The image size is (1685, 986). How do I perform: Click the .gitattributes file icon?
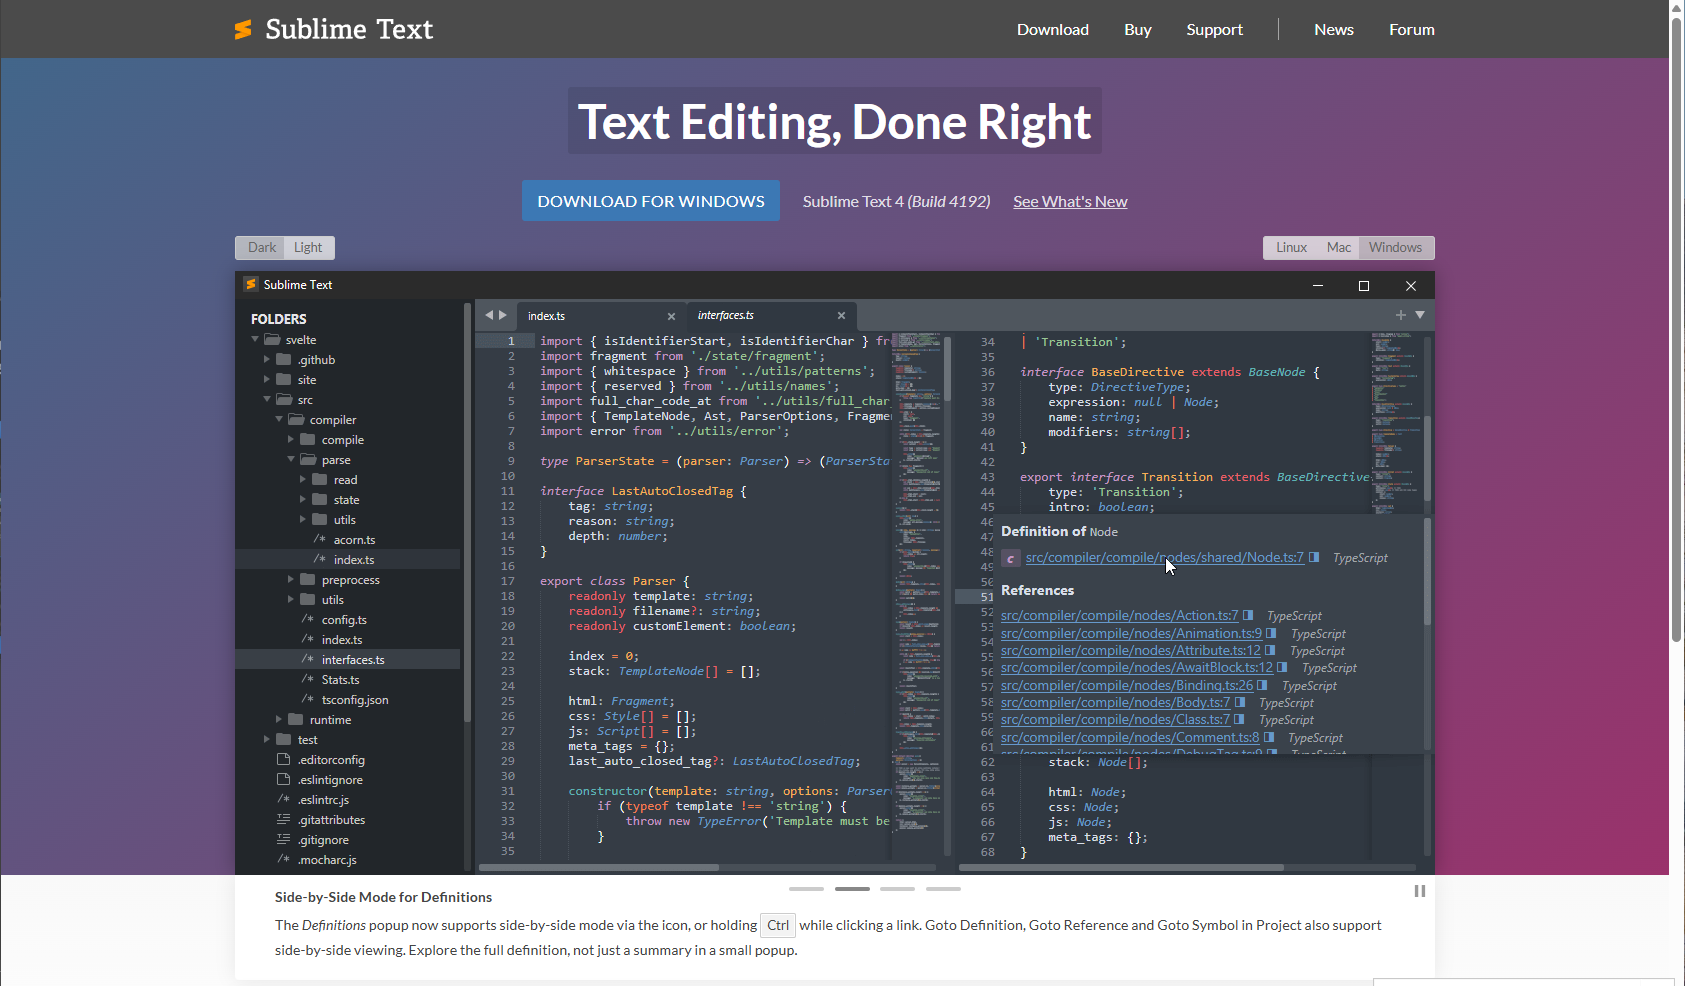283,820
